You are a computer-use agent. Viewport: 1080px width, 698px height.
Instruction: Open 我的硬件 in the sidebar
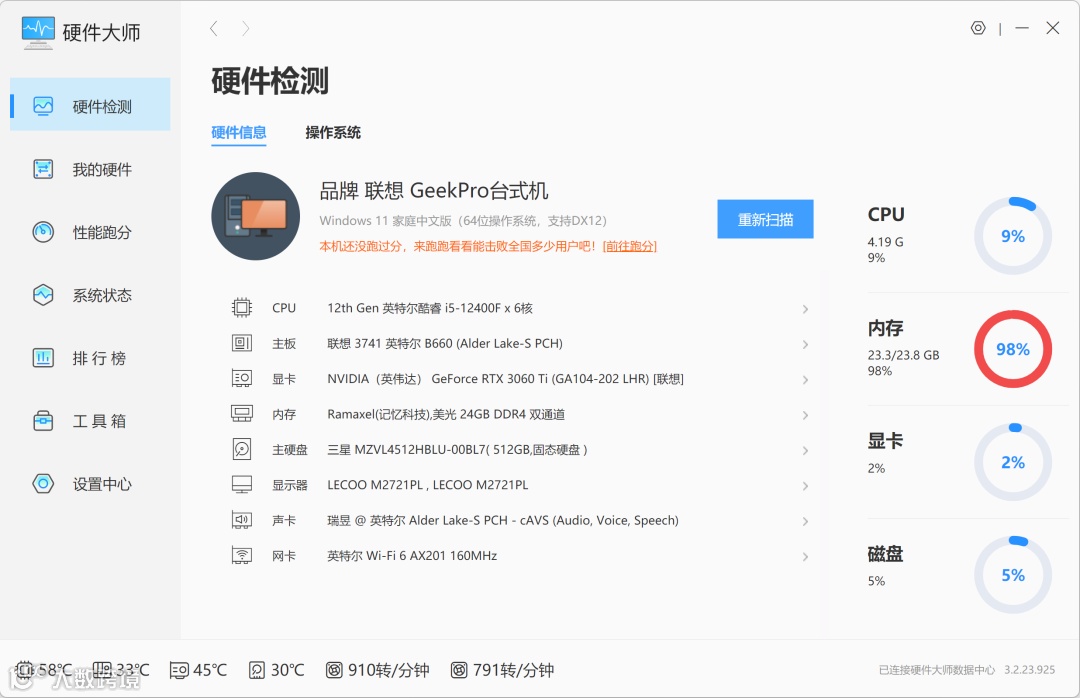pos(90,169)
